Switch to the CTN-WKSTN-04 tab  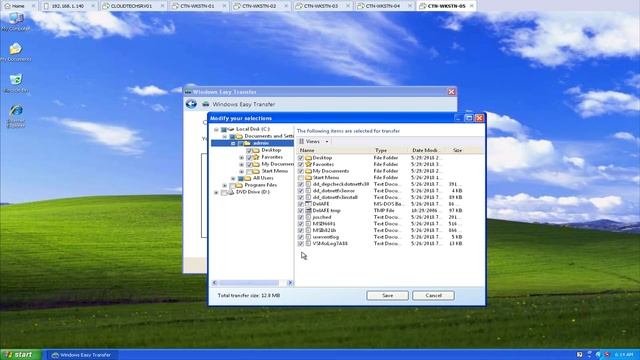point(383,6)
